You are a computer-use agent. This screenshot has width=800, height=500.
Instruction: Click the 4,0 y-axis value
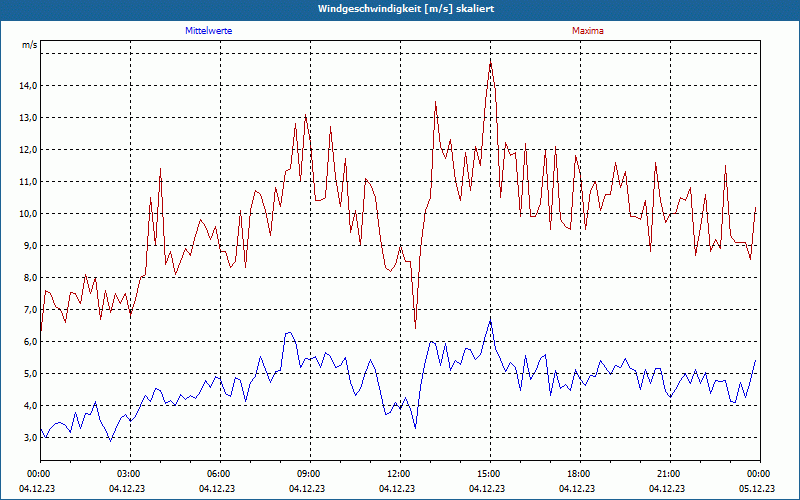[x=31, y=406]
